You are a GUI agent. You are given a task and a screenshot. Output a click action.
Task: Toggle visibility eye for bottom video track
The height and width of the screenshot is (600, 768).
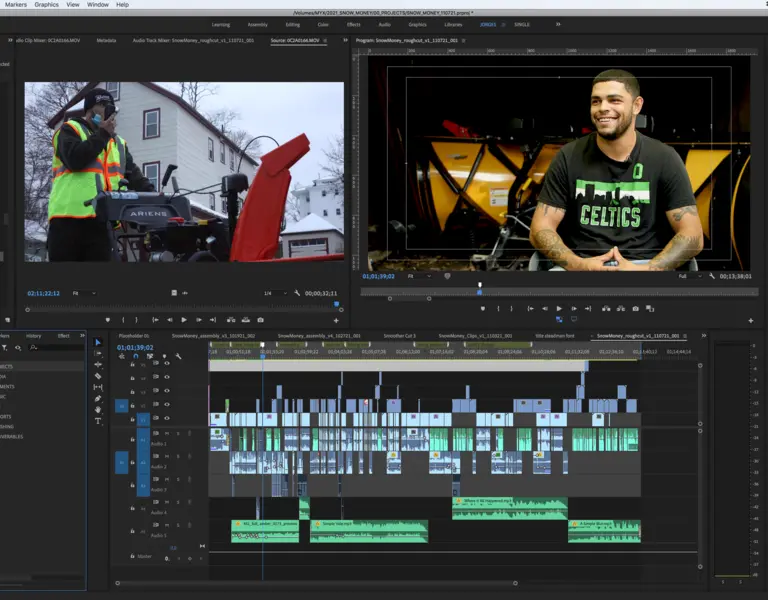point(167,418)
